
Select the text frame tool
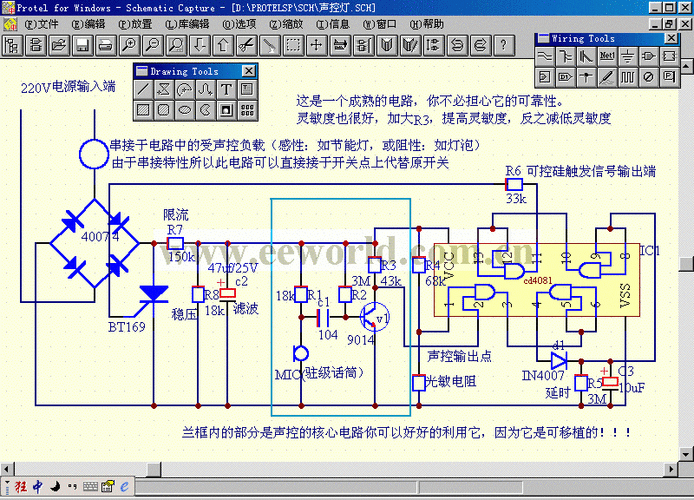247,89
